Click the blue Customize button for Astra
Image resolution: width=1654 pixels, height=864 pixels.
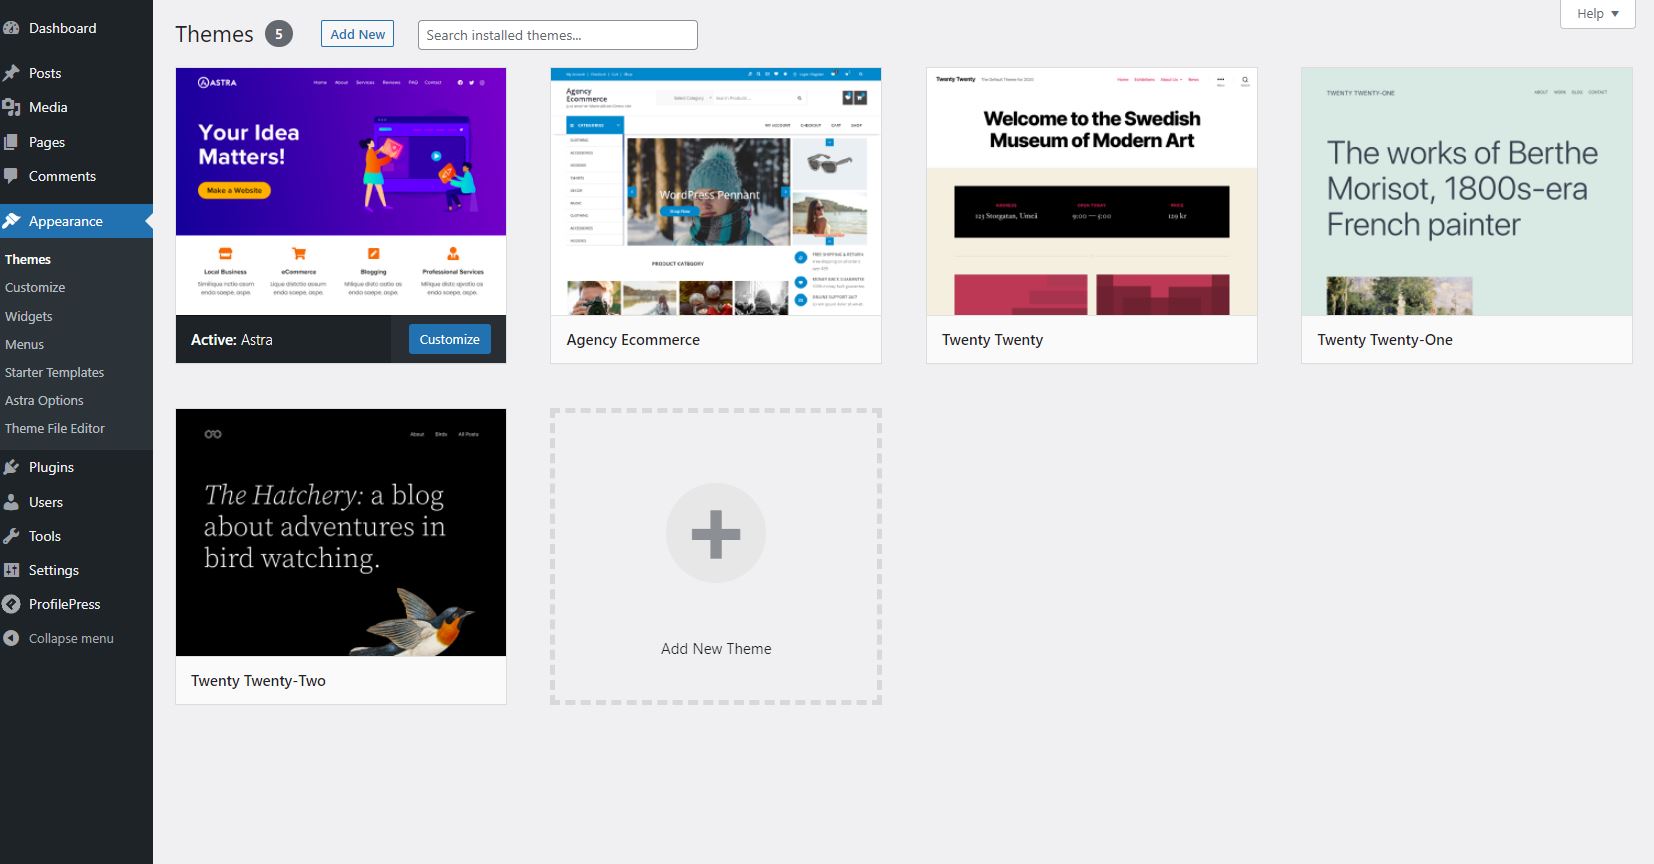450,339
